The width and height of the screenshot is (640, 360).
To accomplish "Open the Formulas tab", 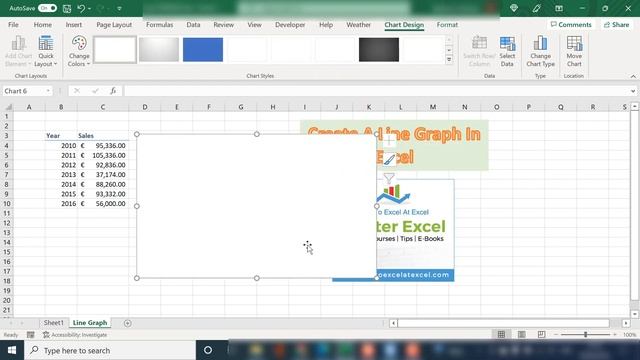I will [159, 24].
